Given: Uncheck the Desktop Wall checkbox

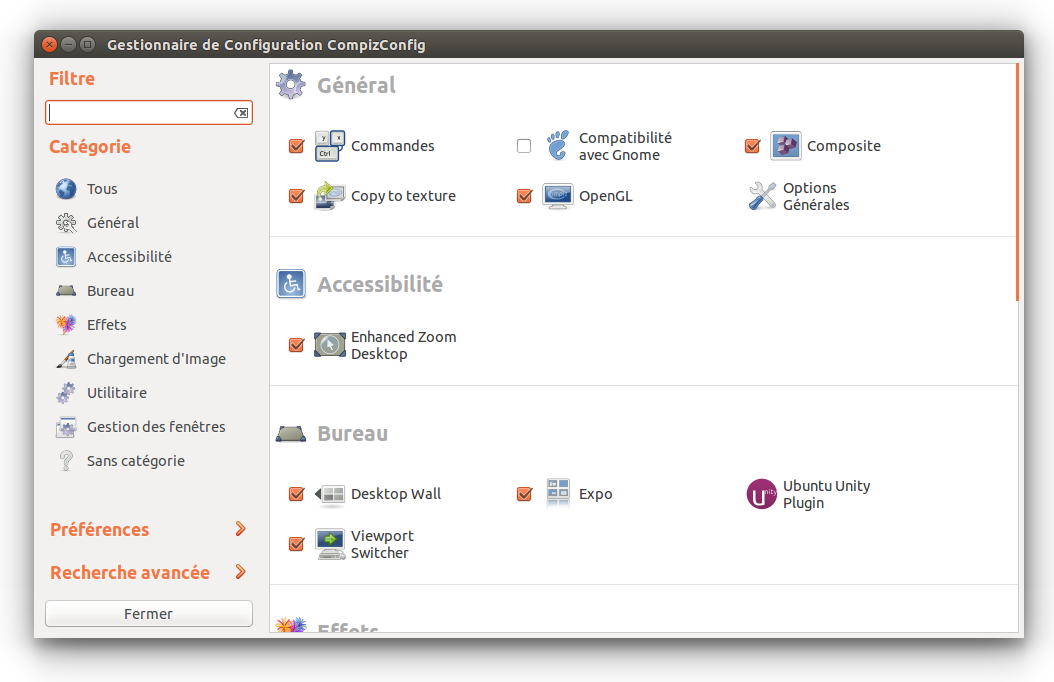Looking at the screenshot, I should click(x=296, y=494).
